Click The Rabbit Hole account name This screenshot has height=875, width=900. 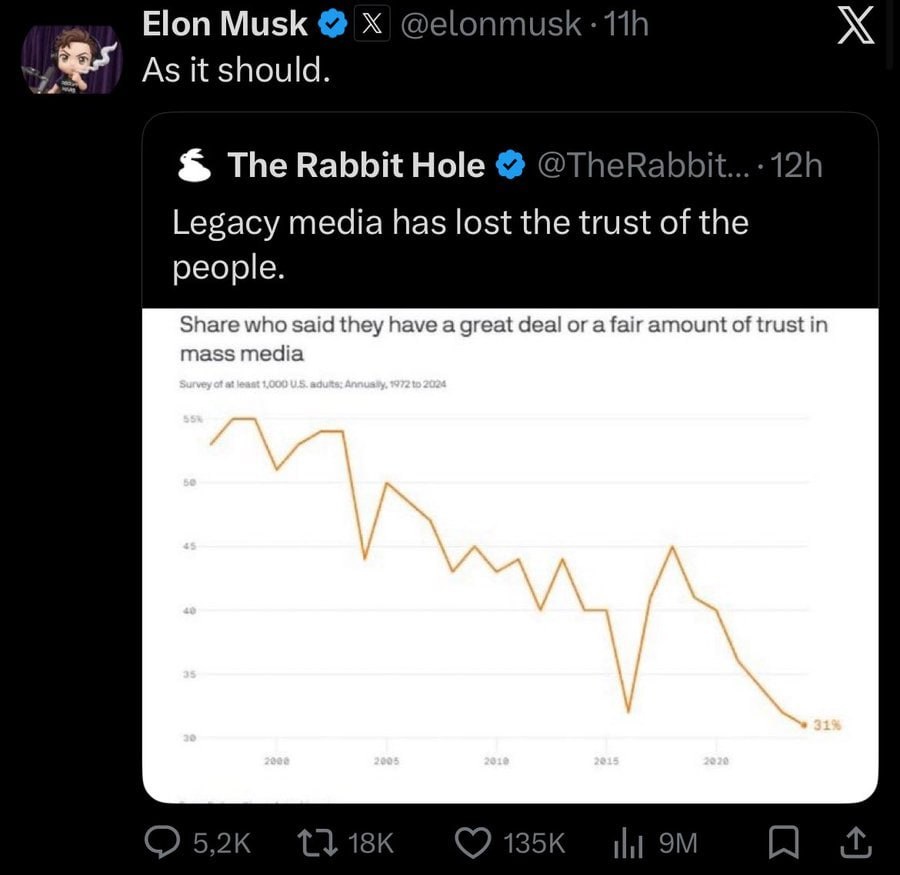[x=356, y=165]
